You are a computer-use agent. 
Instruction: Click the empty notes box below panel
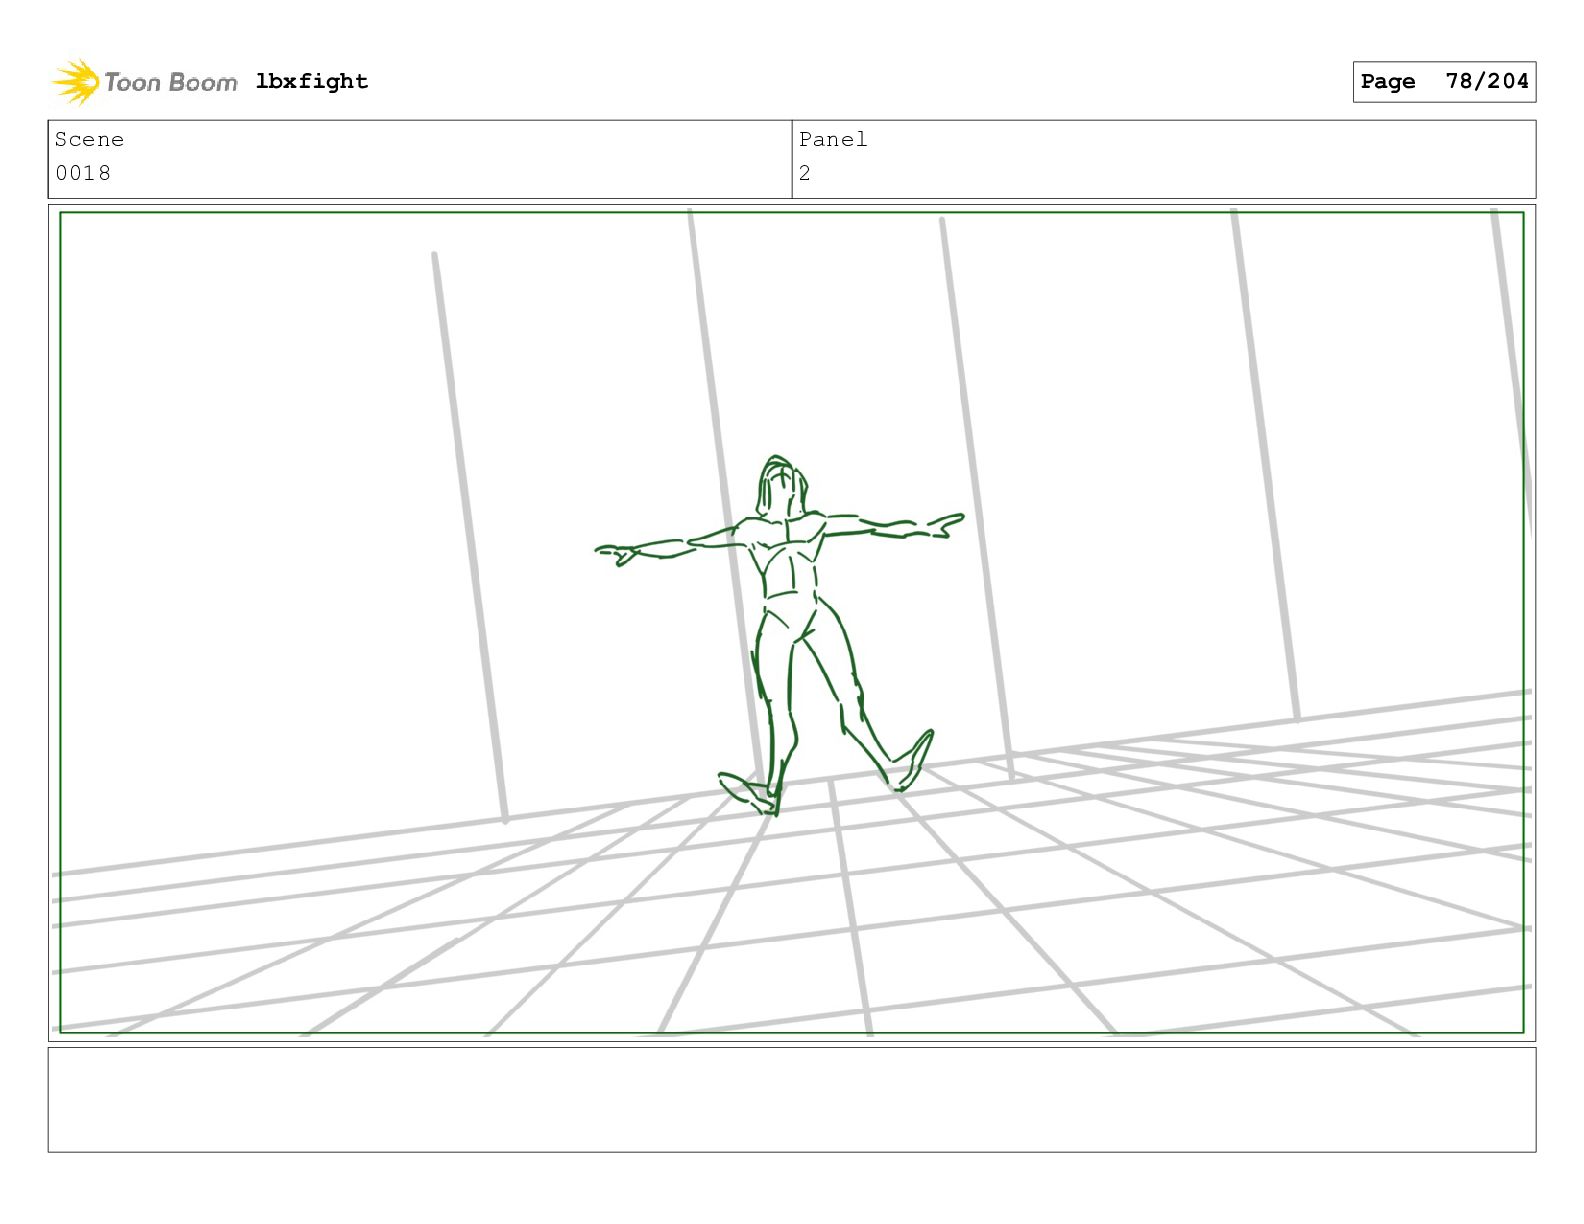(x=792, y=1100)
